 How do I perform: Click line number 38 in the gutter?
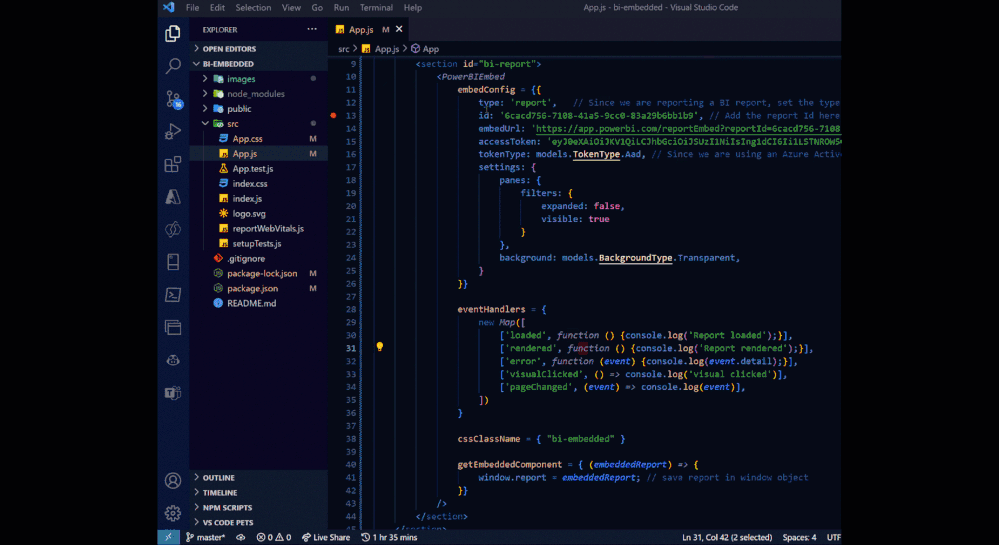[x=351, y=439]
